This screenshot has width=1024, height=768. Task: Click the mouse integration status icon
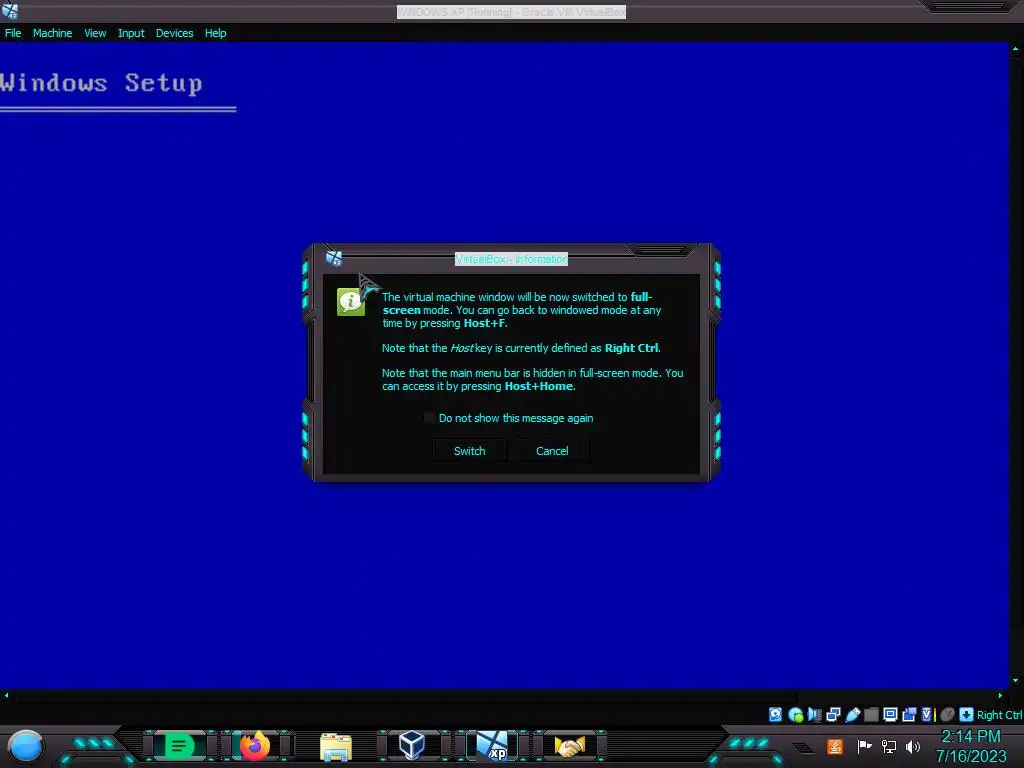(948, 714)
